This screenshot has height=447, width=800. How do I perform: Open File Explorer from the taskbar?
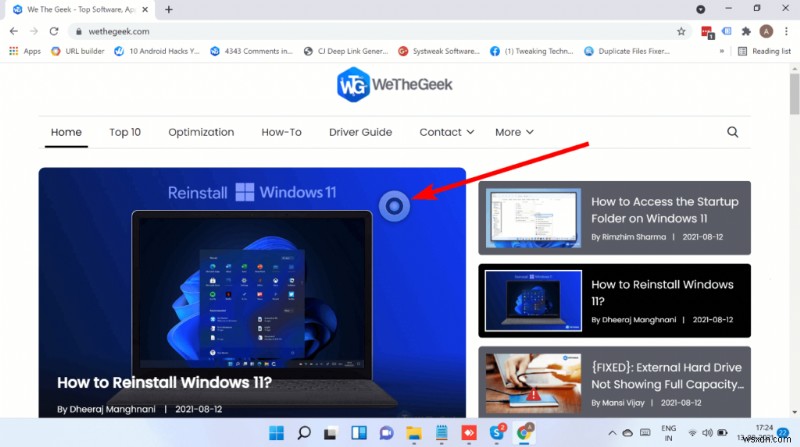[x=414, y=433]
